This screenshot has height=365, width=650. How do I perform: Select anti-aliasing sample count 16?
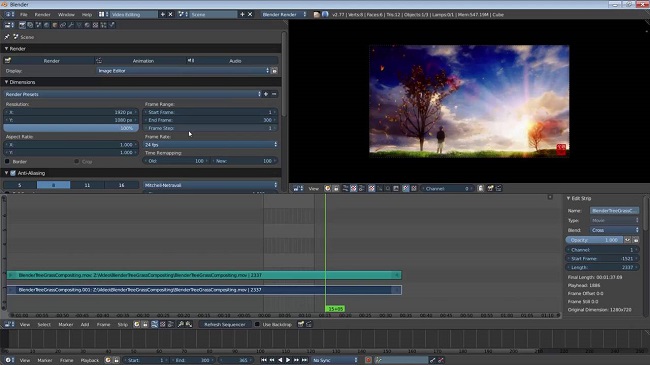[121, 185]
